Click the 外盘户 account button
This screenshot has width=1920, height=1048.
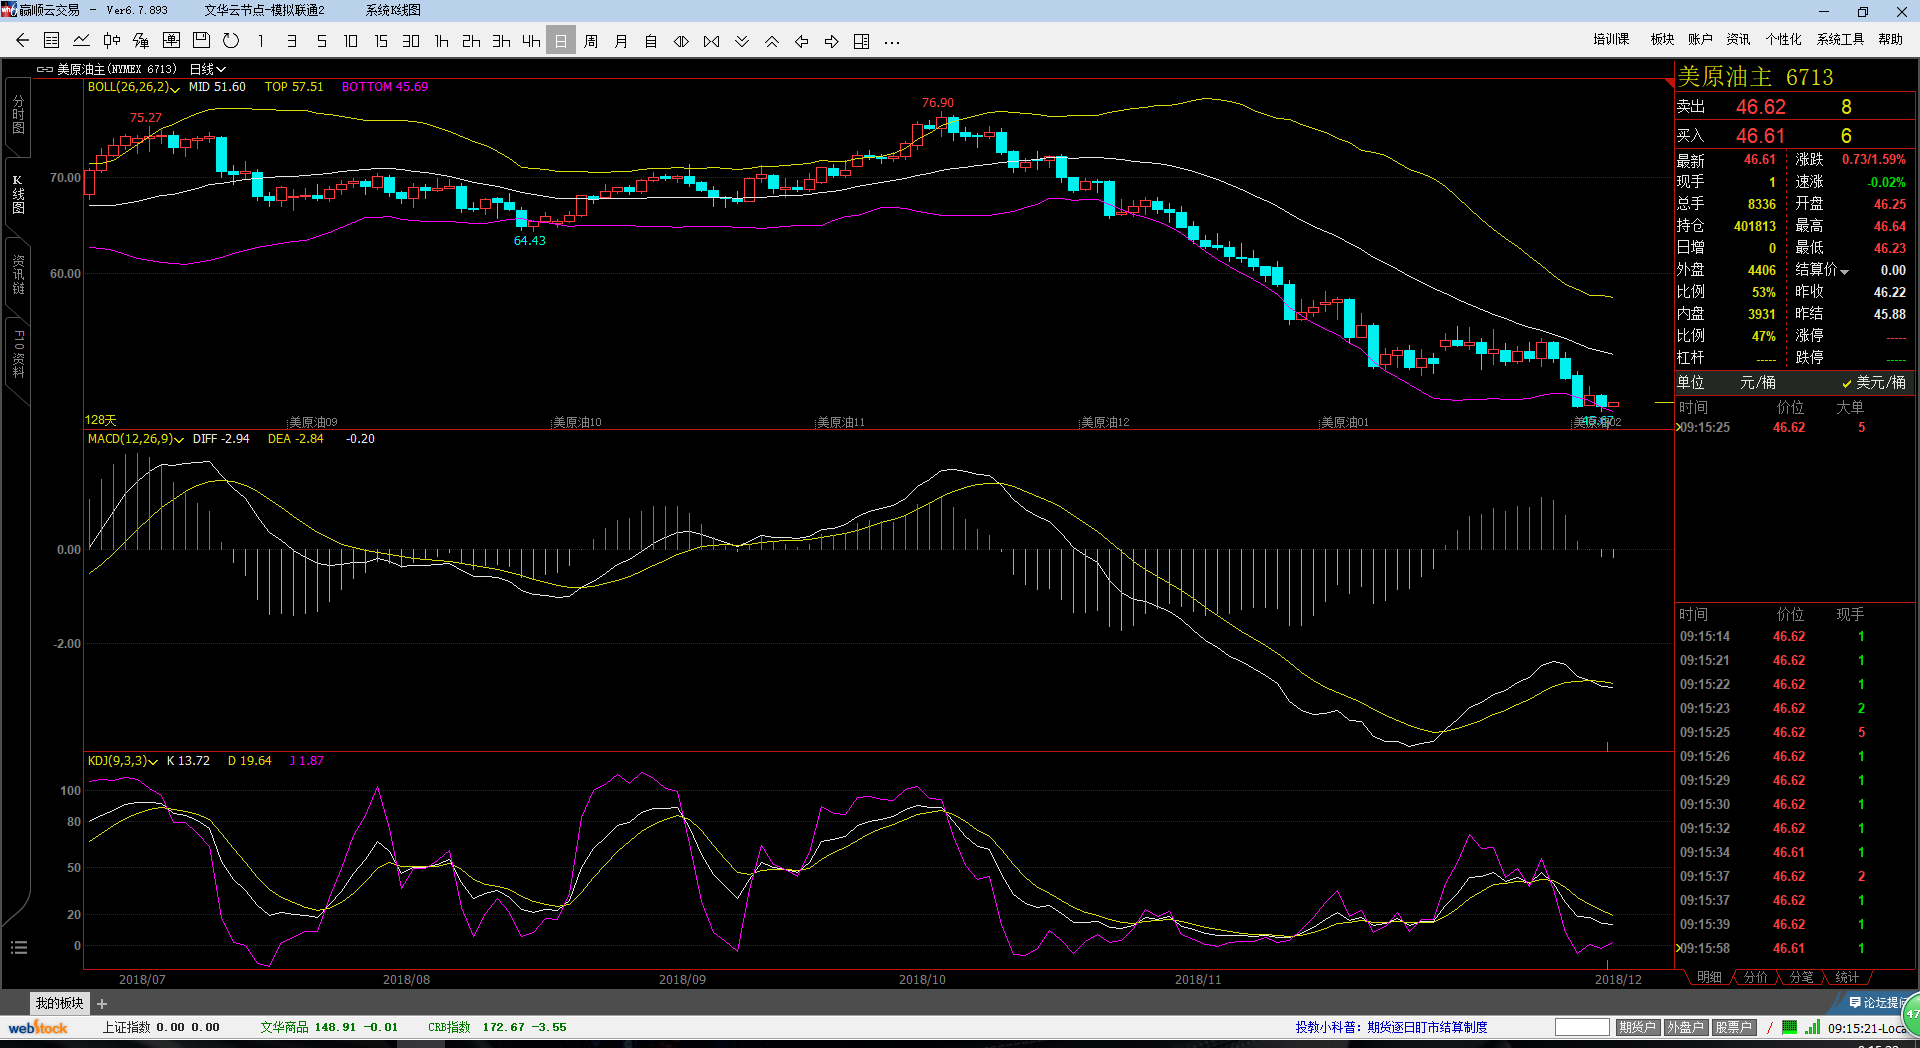tap(1685, 1027)
